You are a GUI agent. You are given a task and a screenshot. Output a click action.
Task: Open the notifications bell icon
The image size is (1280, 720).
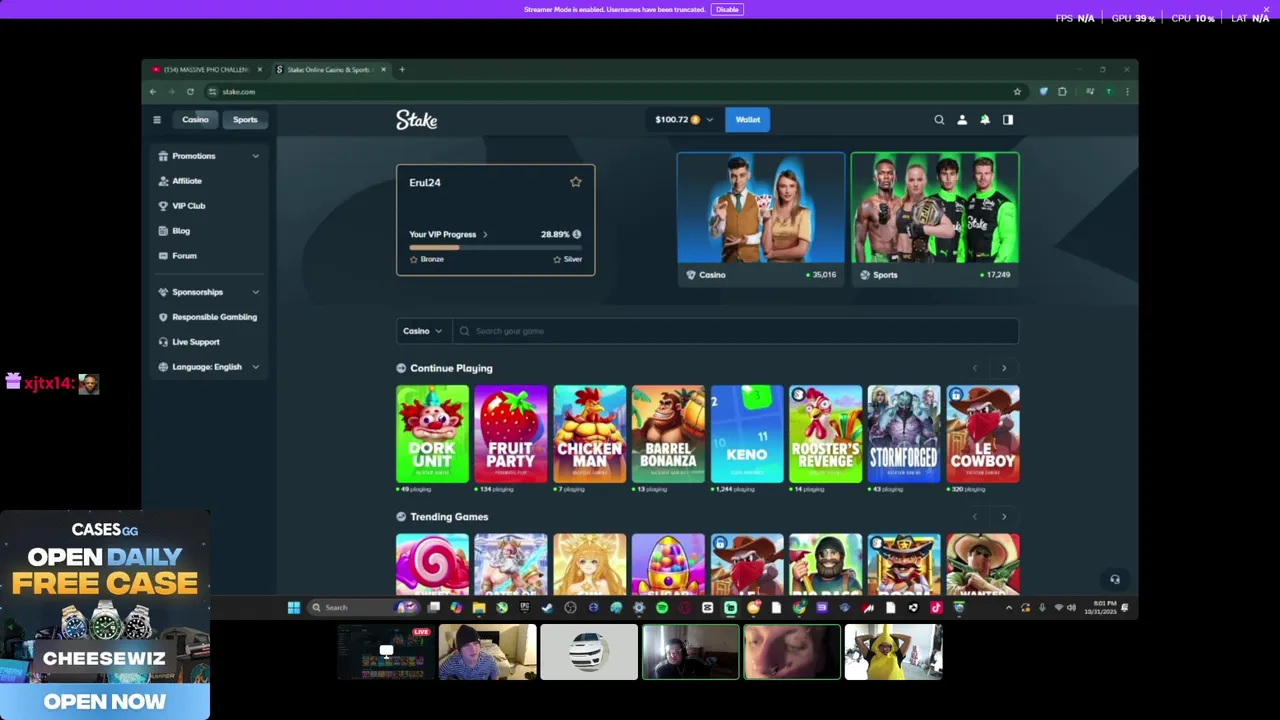point(985,120)
